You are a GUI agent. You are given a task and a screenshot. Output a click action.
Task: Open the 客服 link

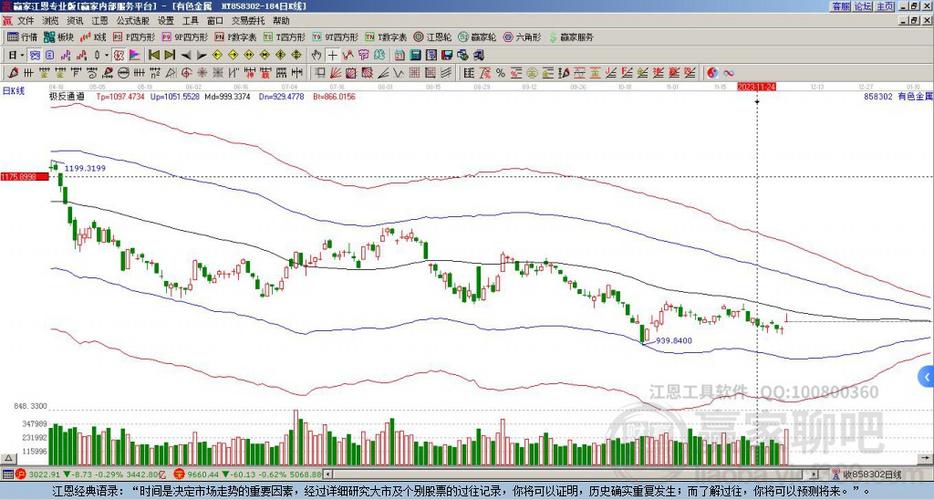click(840, 6)
